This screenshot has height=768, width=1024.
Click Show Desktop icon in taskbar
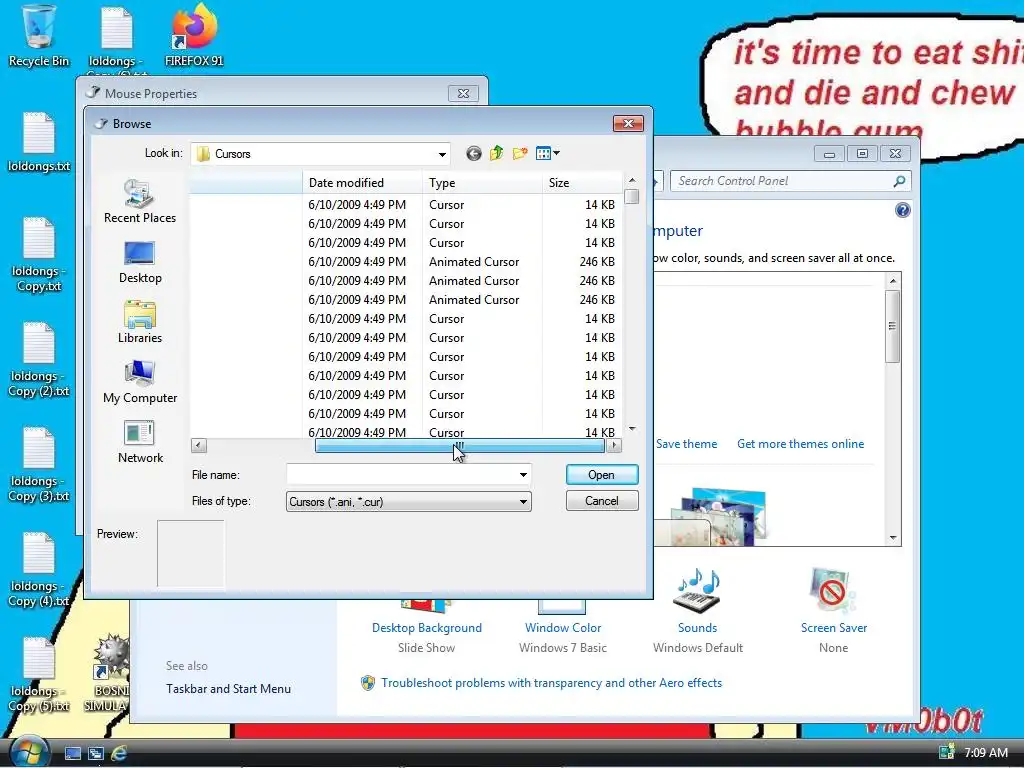pos(73,754)
